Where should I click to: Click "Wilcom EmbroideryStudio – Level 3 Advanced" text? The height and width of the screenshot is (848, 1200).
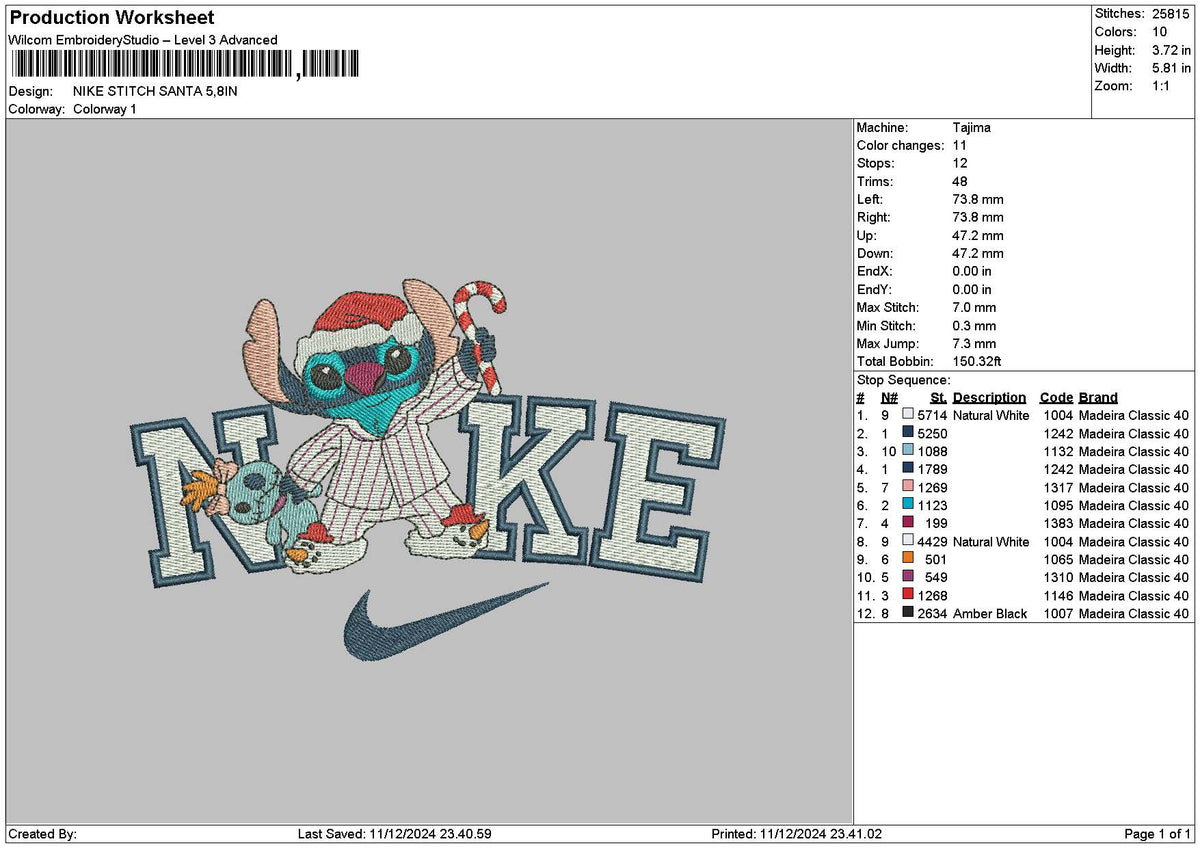pos(143,40)
